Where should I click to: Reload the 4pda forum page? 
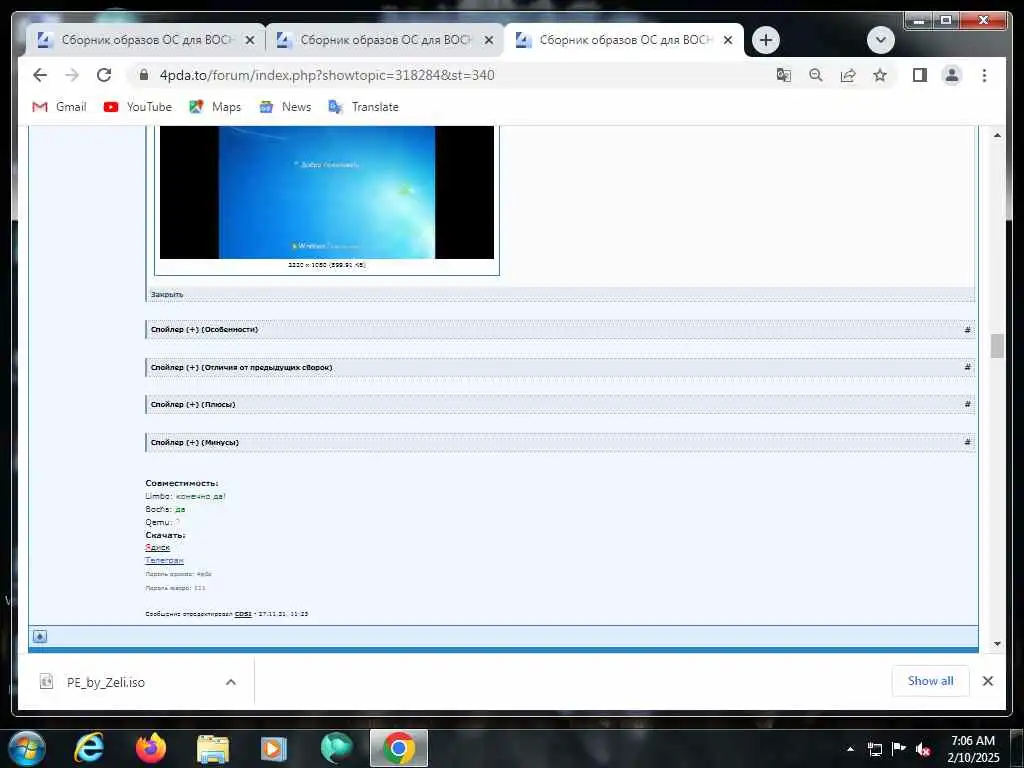point(104,75)
